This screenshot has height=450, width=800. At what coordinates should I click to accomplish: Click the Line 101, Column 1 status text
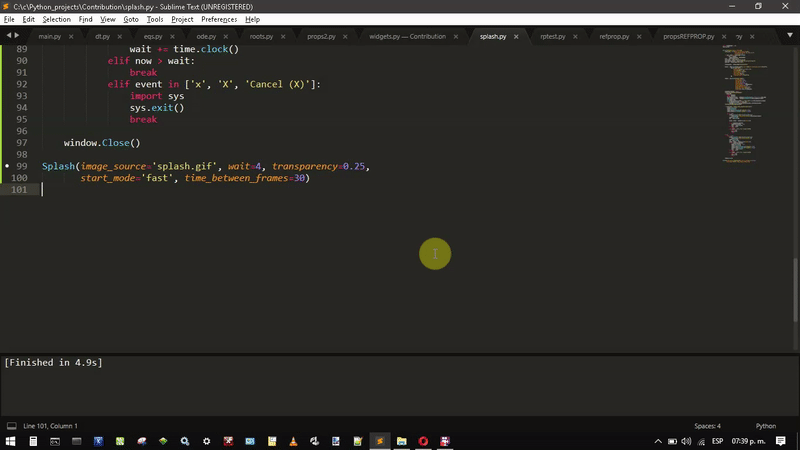(x=51, y=426)
